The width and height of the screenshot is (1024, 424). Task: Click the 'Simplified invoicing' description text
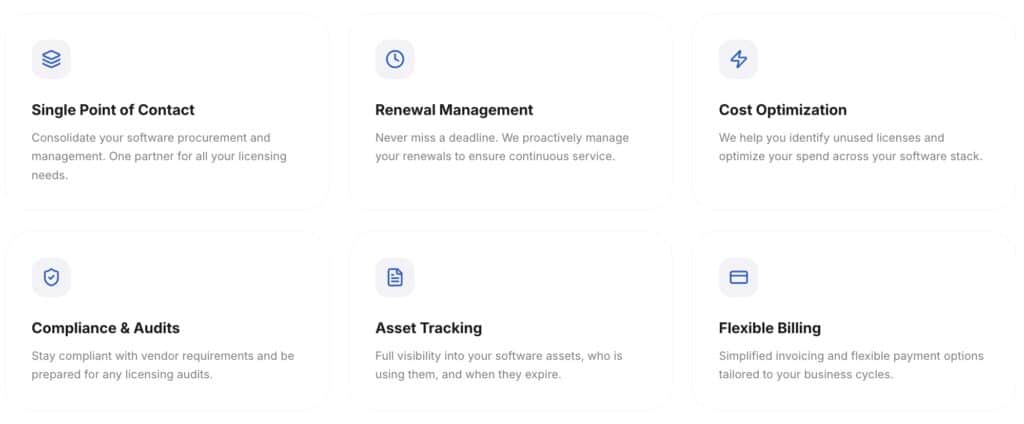tap(851, 356)
